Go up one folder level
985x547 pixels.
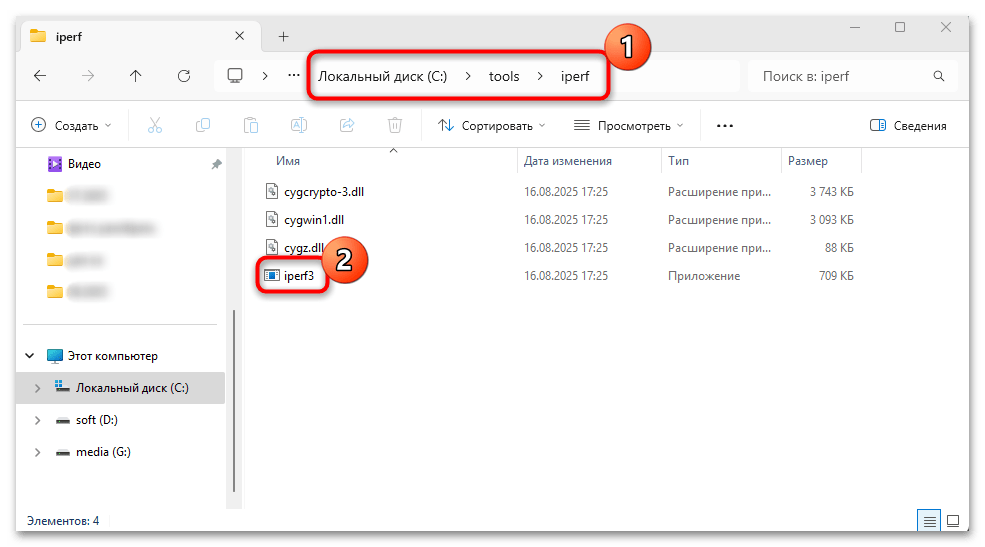[x=136, y=76]
